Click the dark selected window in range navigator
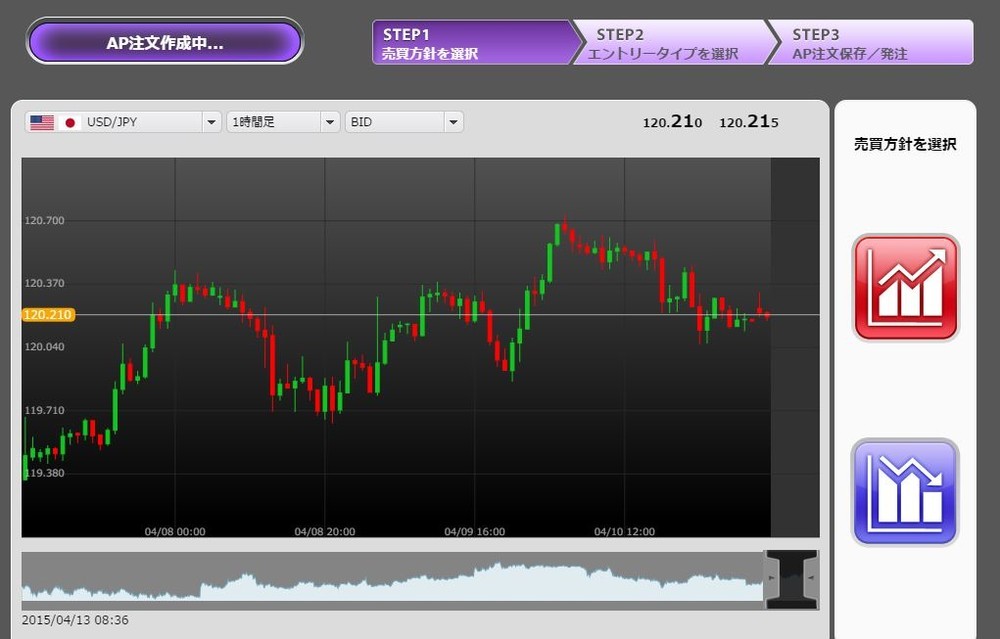 click(x=791, y=578)
